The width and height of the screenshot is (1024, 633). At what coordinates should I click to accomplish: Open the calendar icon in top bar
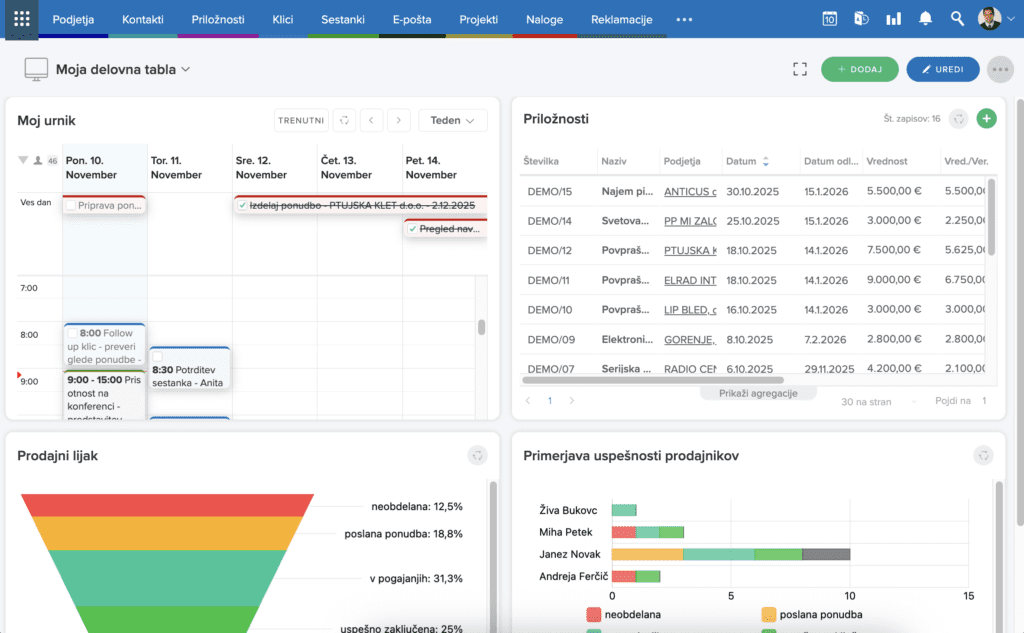pos(830,19)
